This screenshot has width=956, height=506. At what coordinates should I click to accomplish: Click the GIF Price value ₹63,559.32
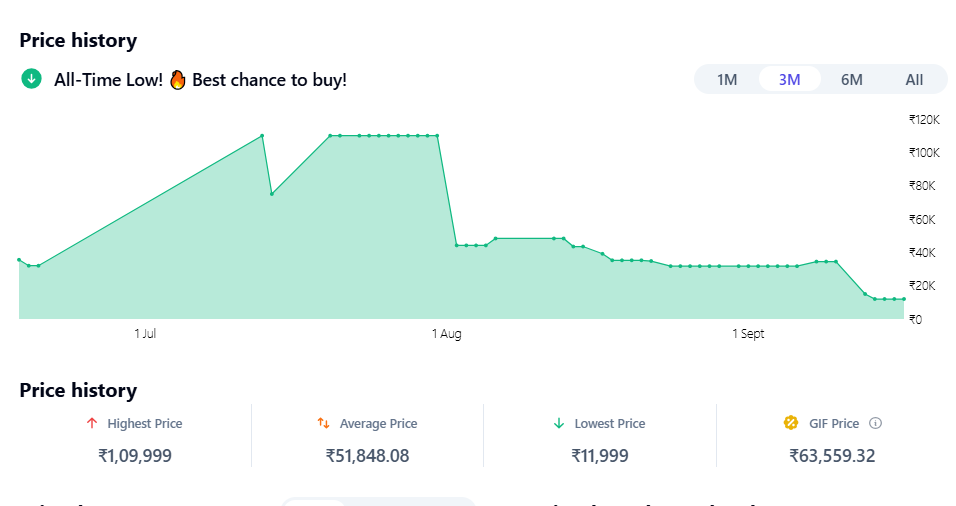[832, 456]
